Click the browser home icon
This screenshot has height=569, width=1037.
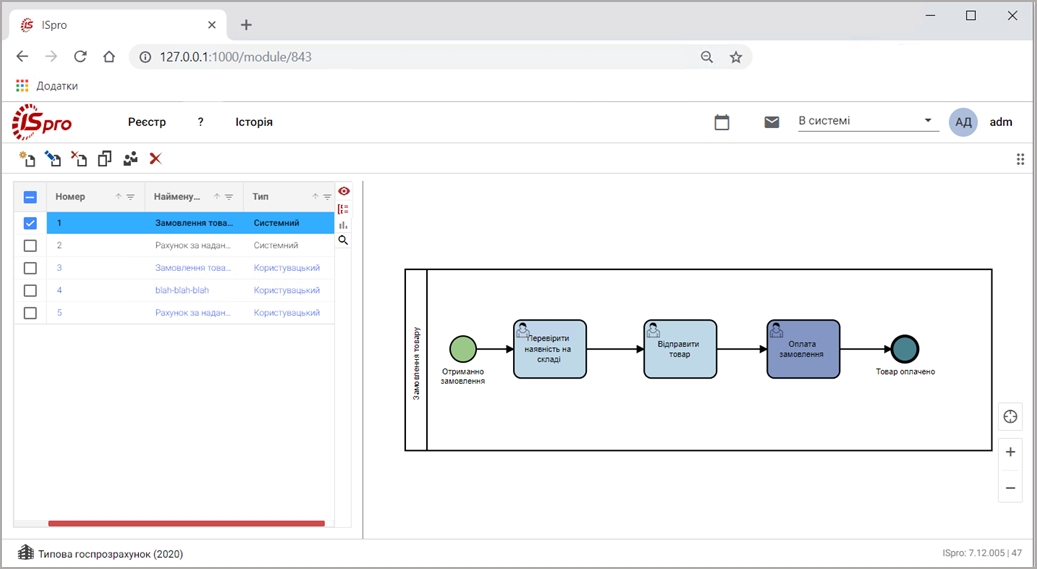109,57
